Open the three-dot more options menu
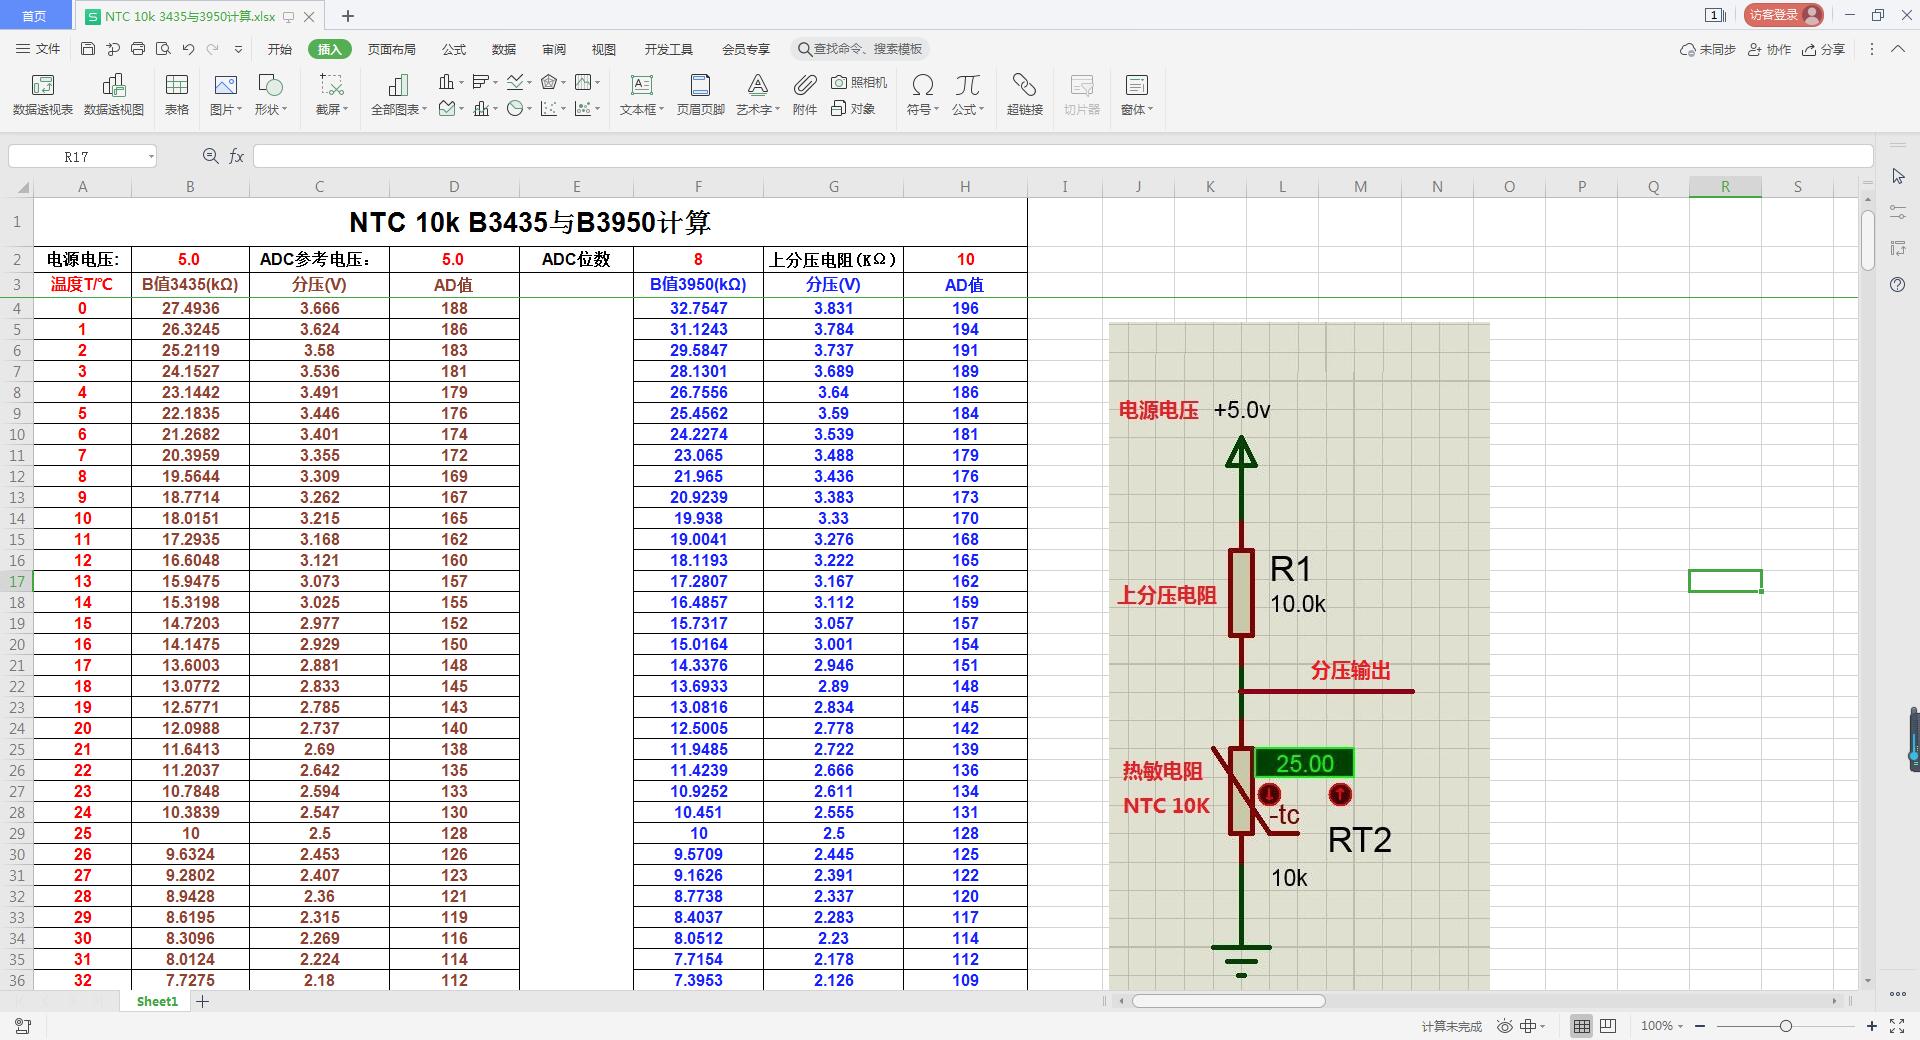The width and height of the screenshot is (1920, 1040). pos(1872,49)
